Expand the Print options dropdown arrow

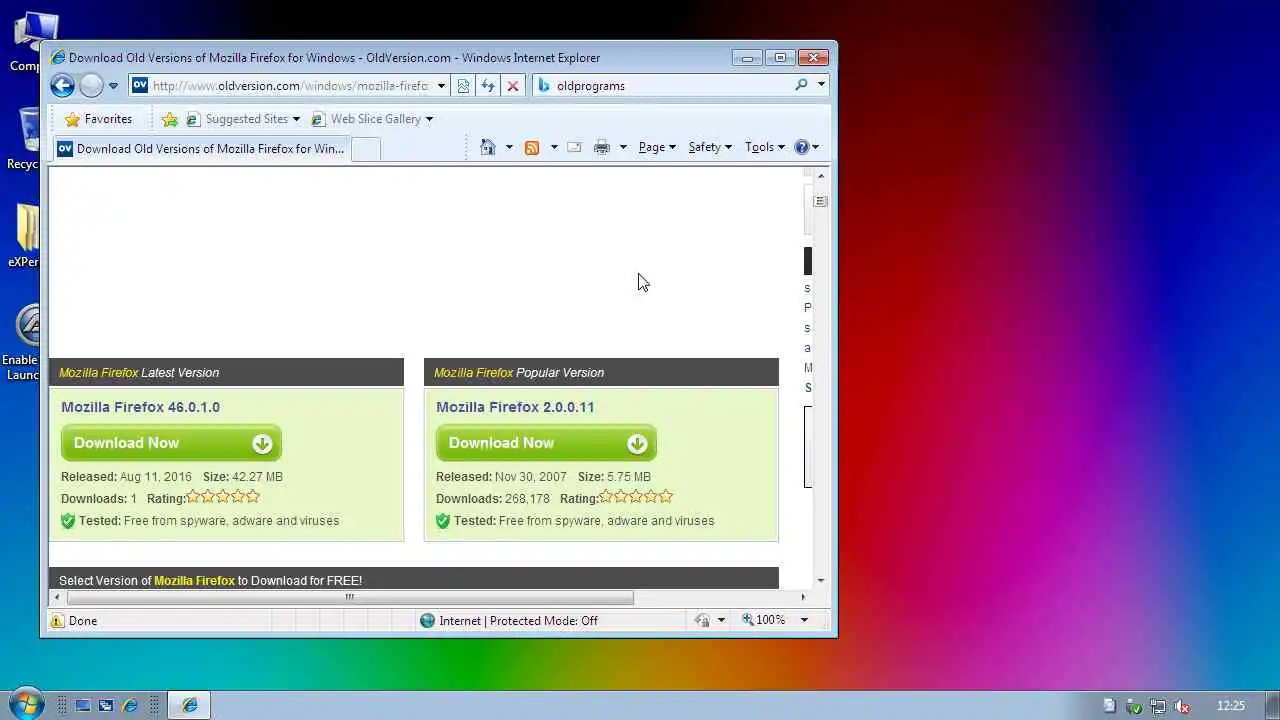click(623, 147)
